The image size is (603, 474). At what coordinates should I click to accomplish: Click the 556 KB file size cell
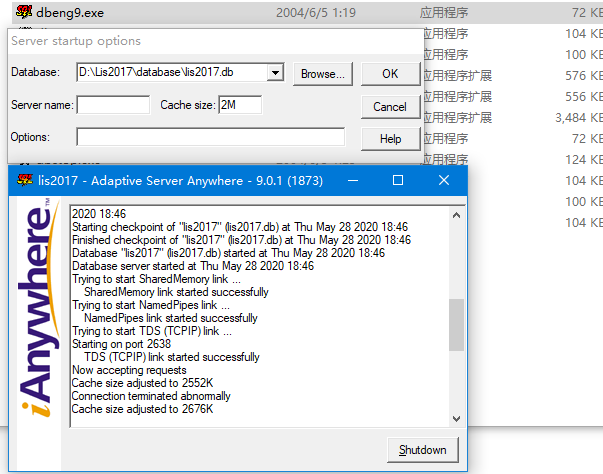pos(584,96)
